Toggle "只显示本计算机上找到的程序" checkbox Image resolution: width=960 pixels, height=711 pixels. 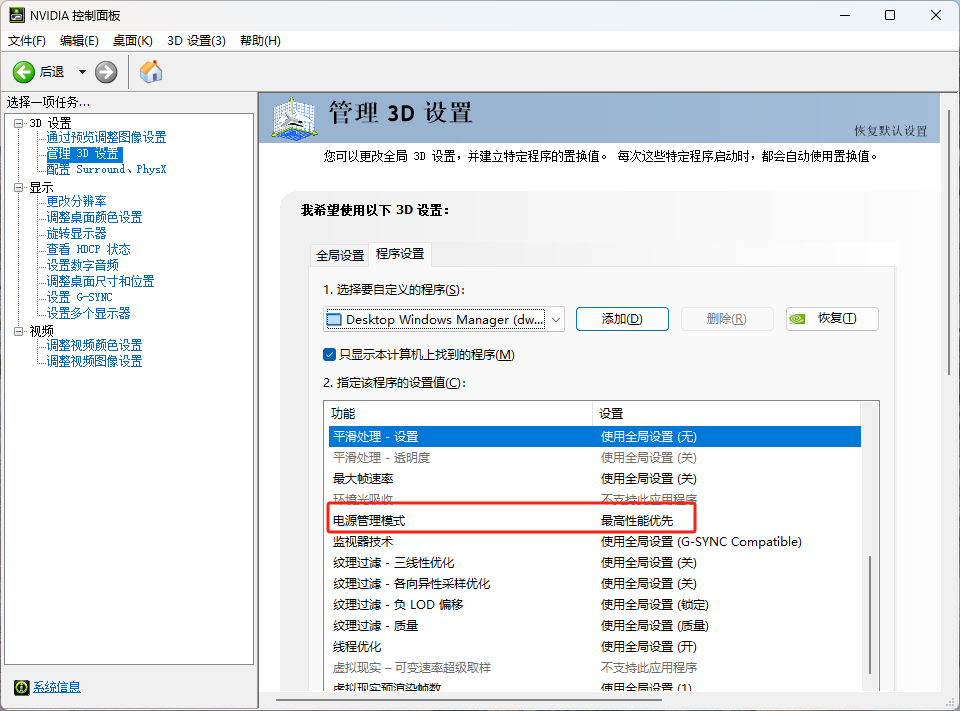click(x=330, y=355)
